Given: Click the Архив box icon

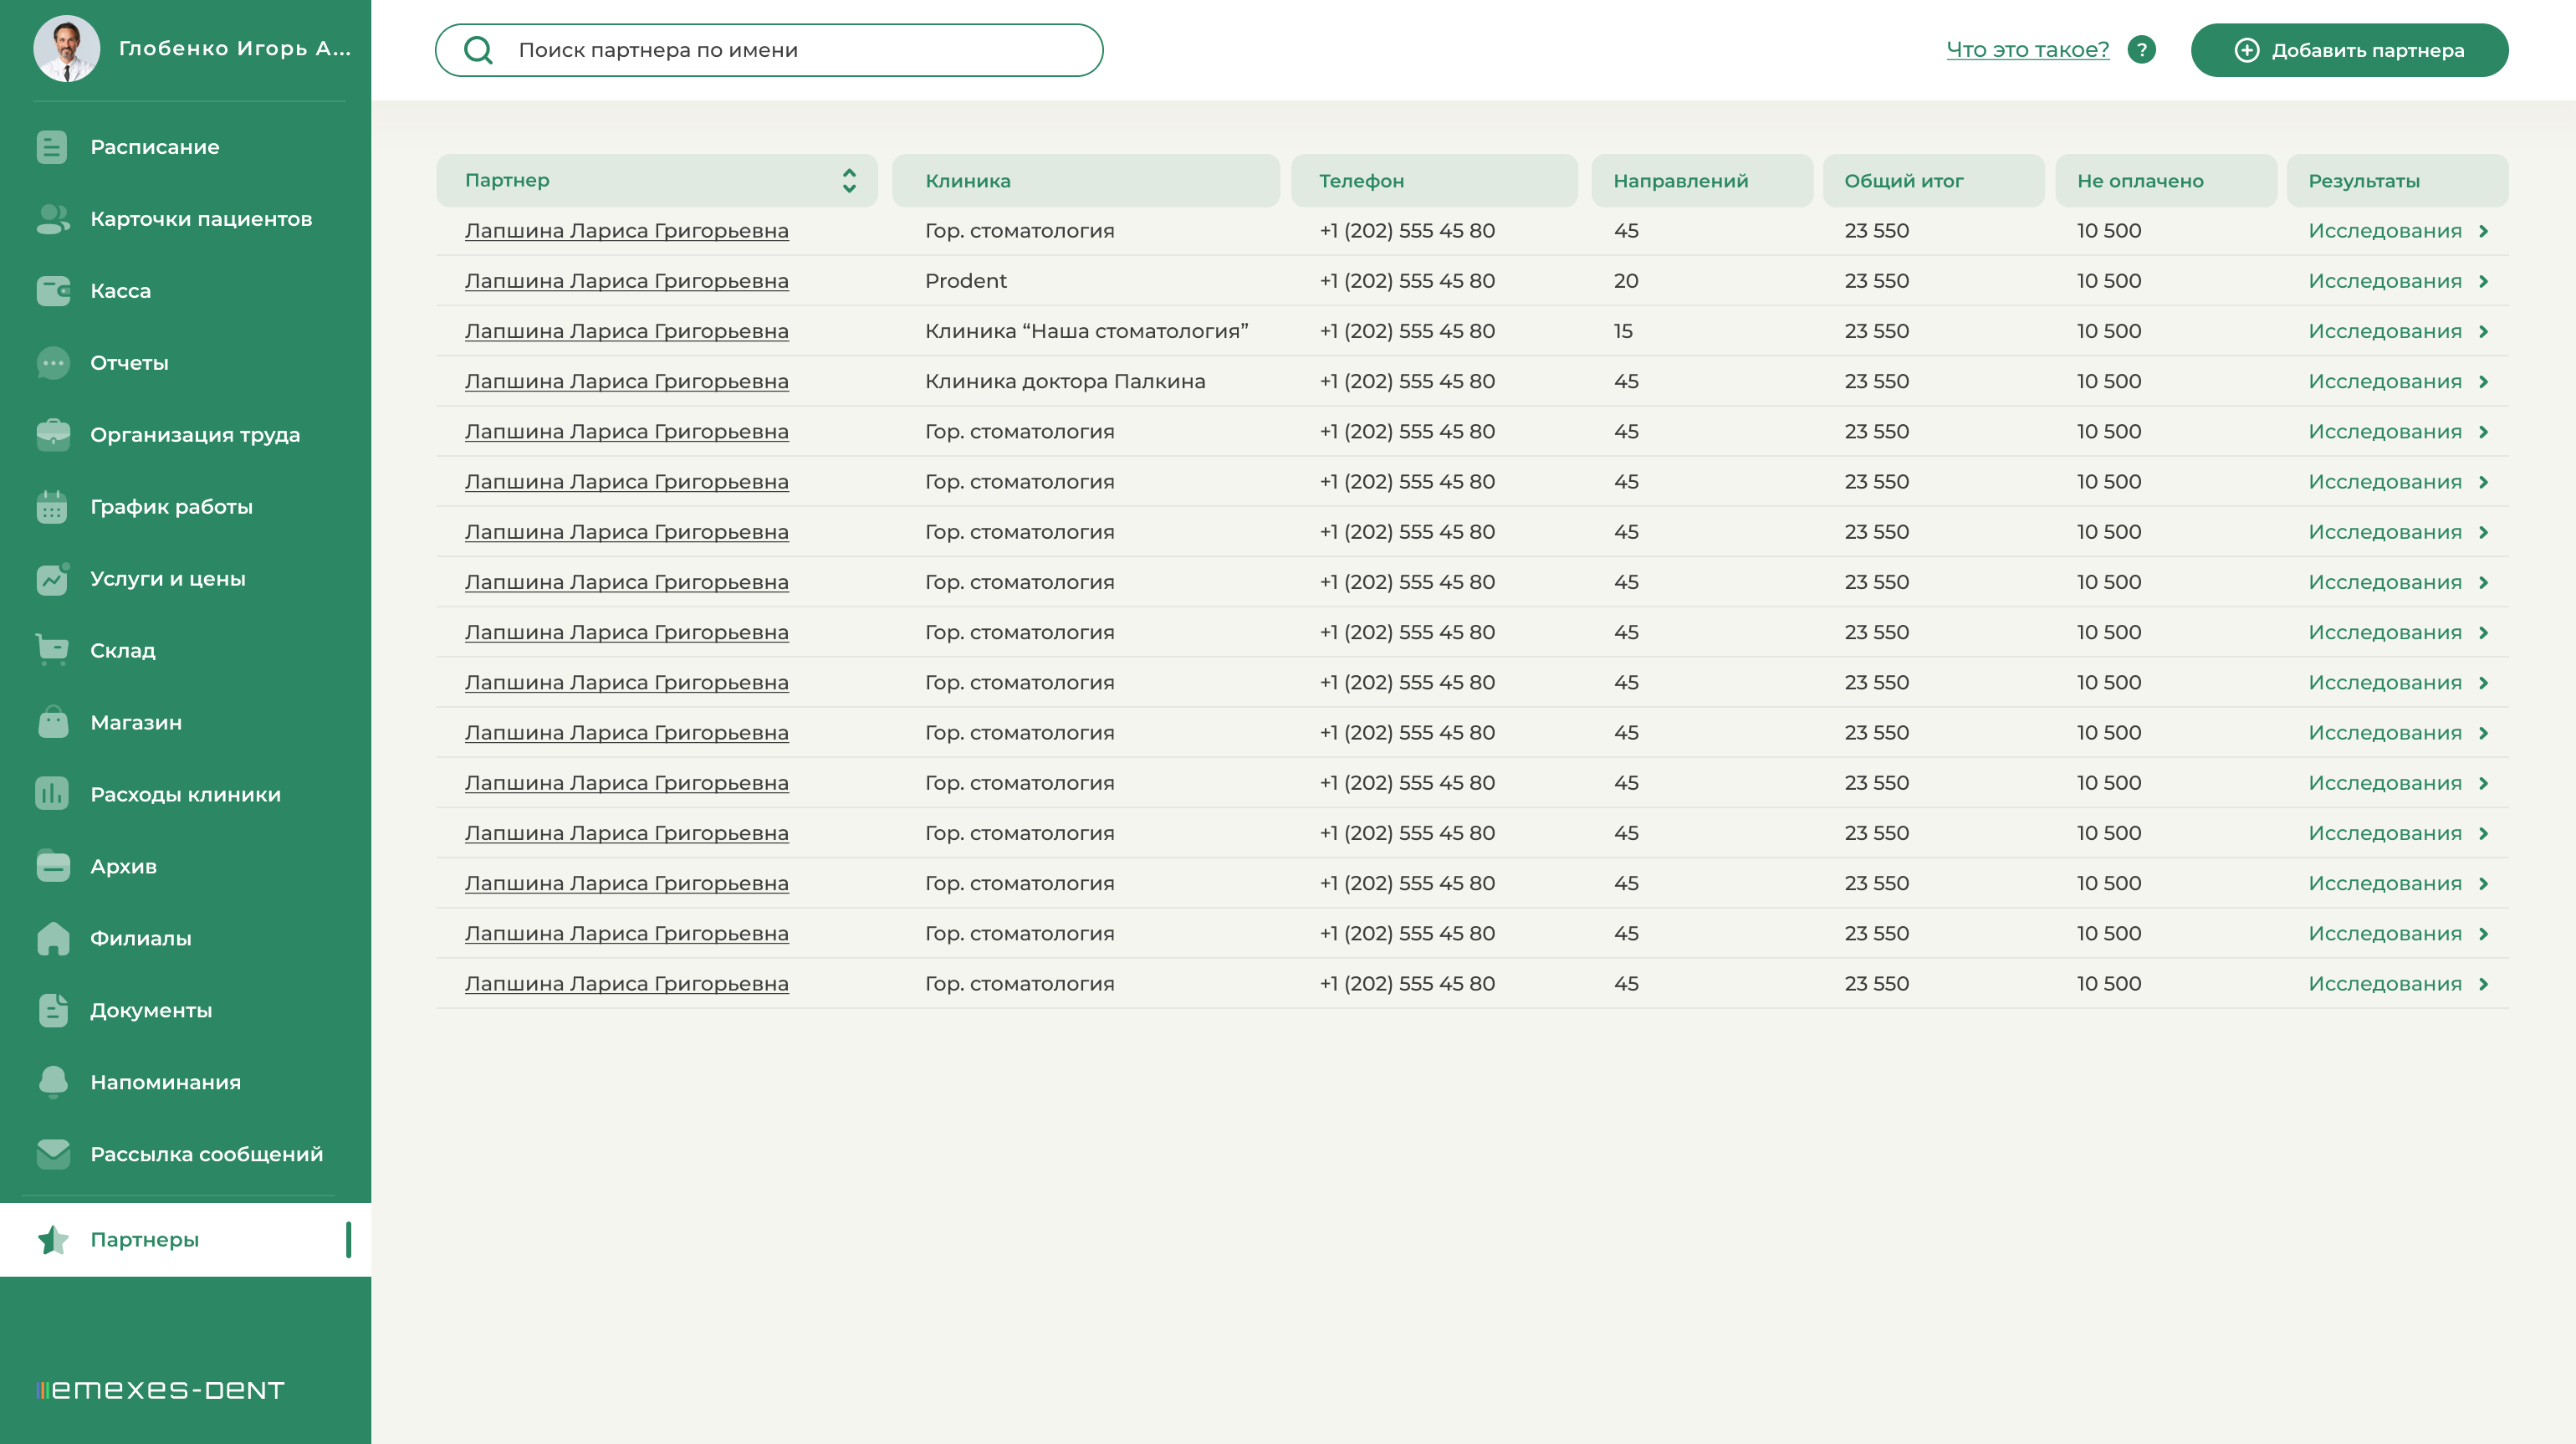Looking at the screenshot, I should [53, 866].
